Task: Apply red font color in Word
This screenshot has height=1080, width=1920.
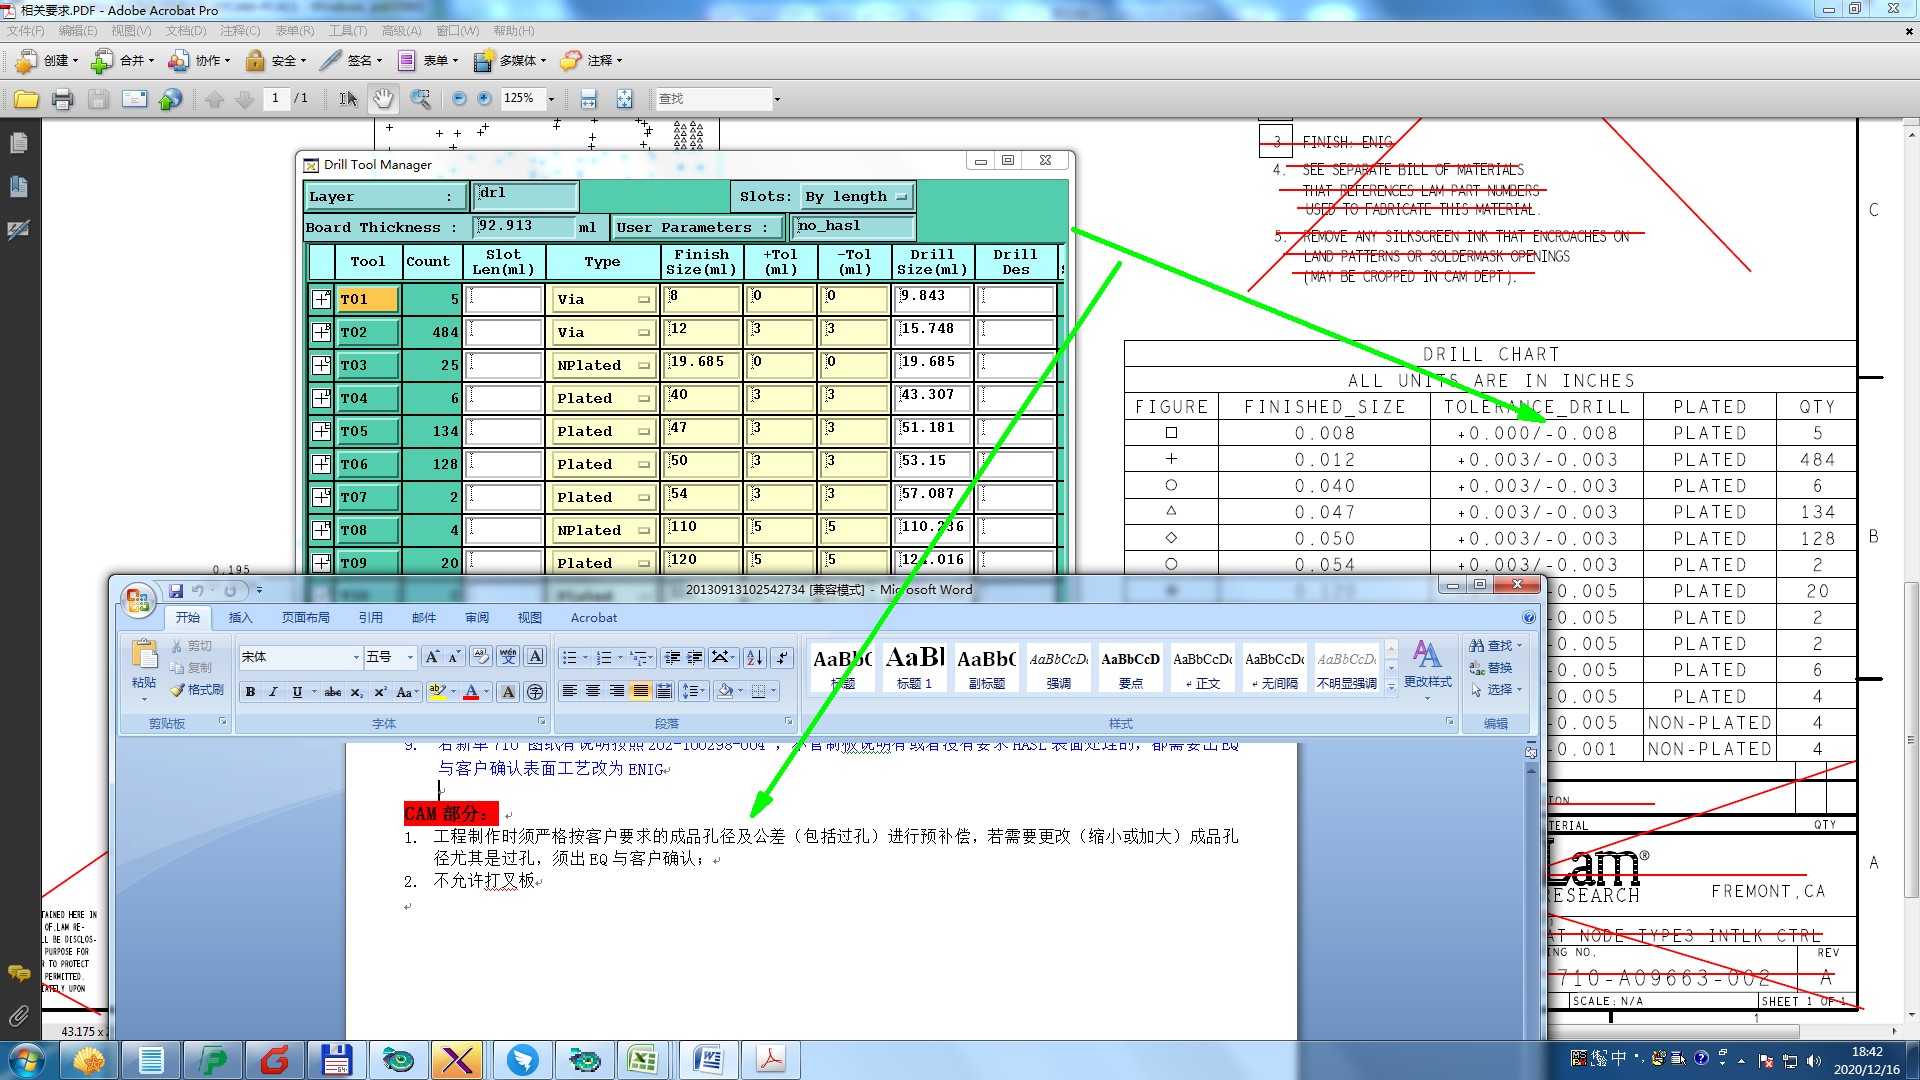Action: point(471,691)
